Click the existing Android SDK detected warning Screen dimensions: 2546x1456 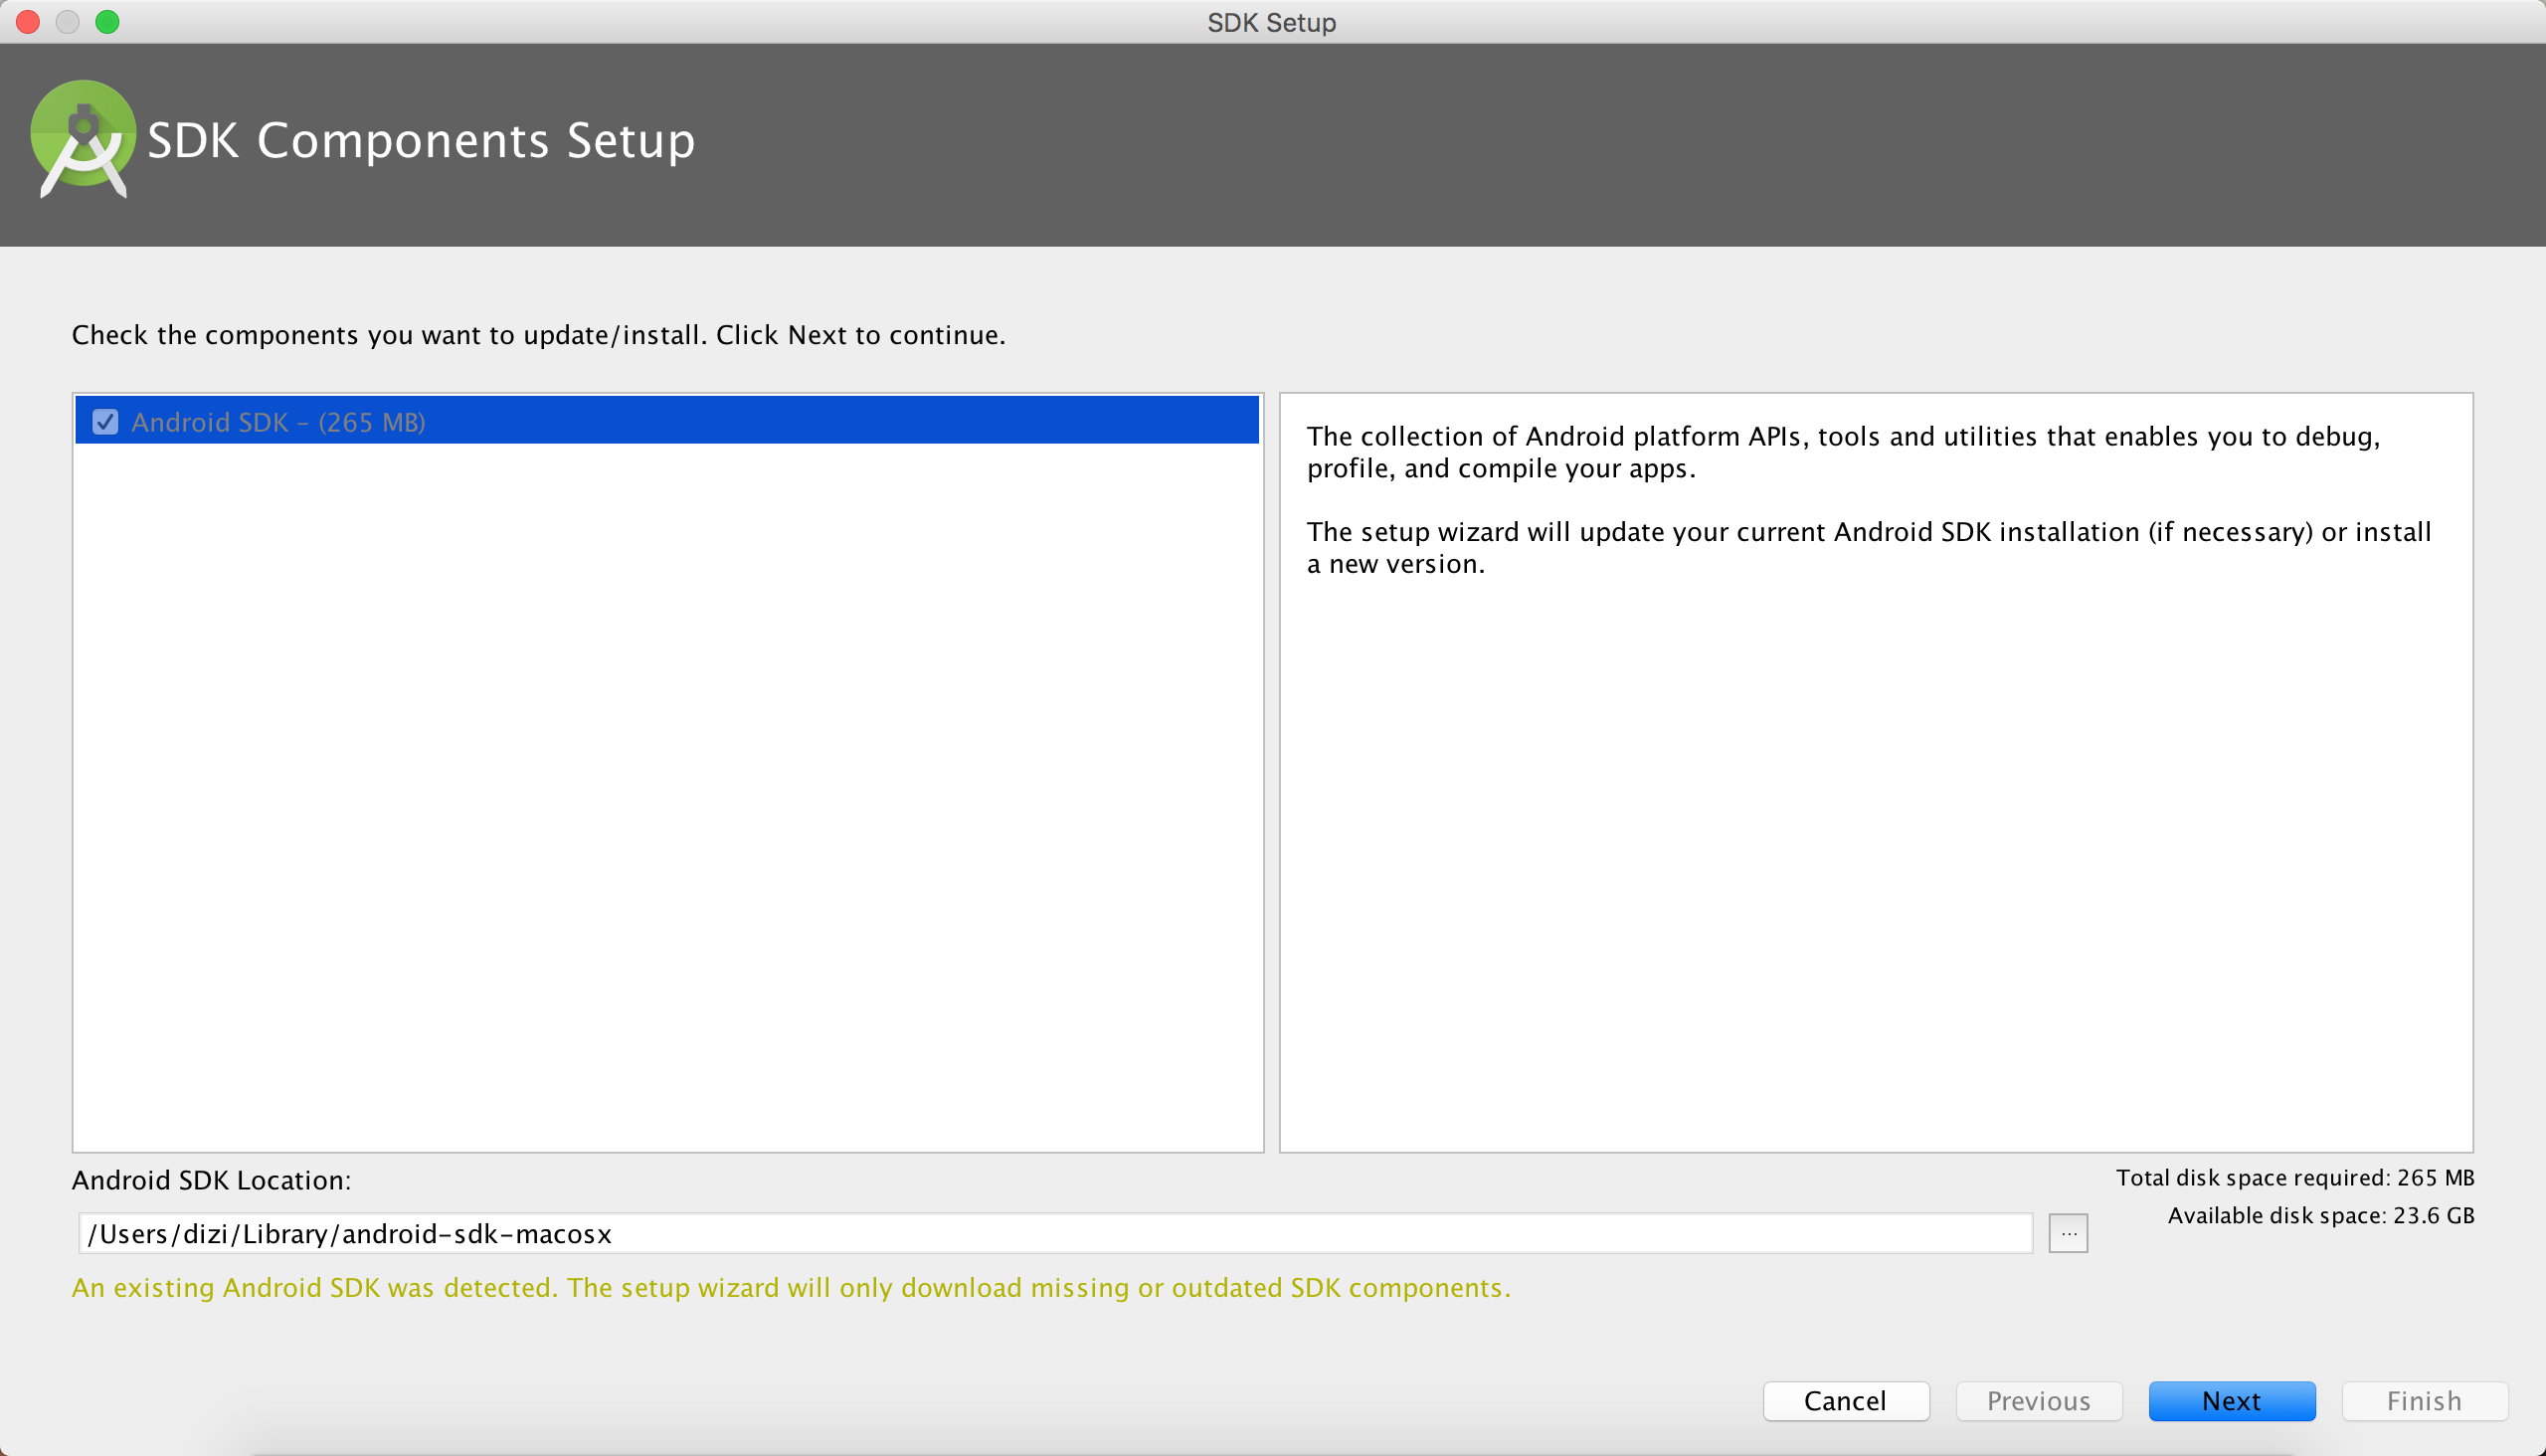791,1287
